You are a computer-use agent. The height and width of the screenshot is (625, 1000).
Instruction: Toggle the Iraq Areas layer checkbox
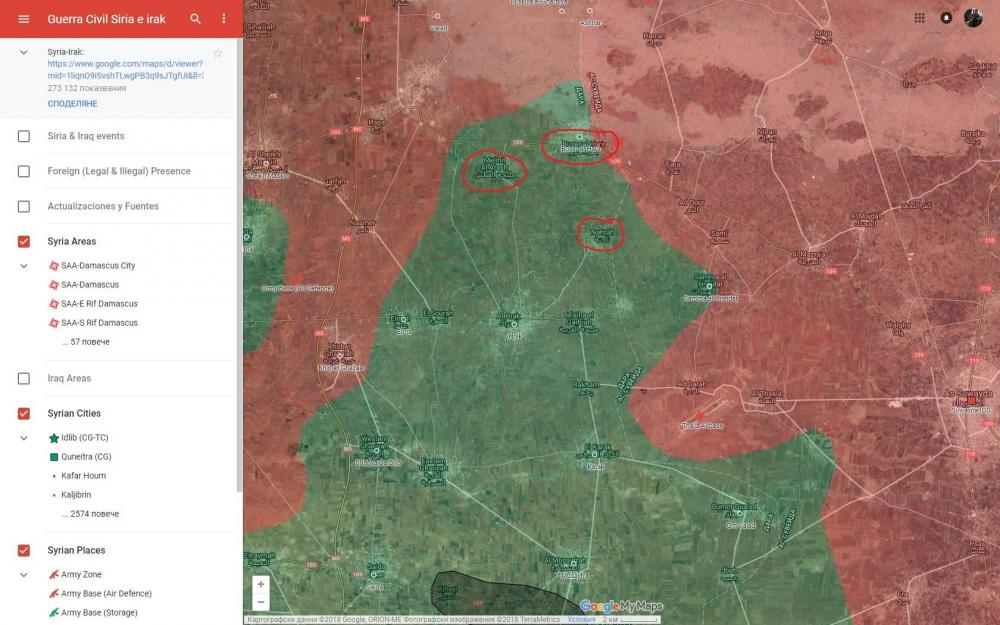pos(24,378)
